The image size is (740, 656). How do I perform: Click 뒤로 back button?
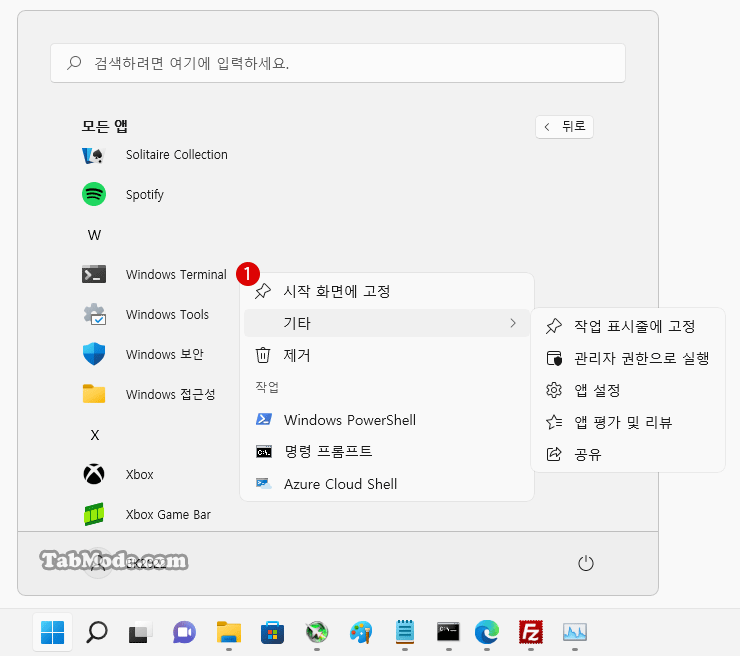[564, 127]
